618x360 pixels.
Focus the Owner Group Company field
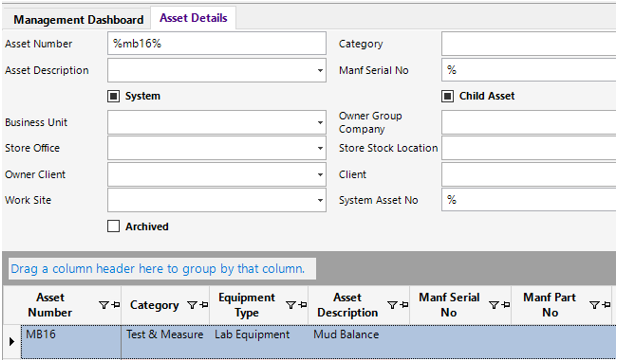click(529, 122)
